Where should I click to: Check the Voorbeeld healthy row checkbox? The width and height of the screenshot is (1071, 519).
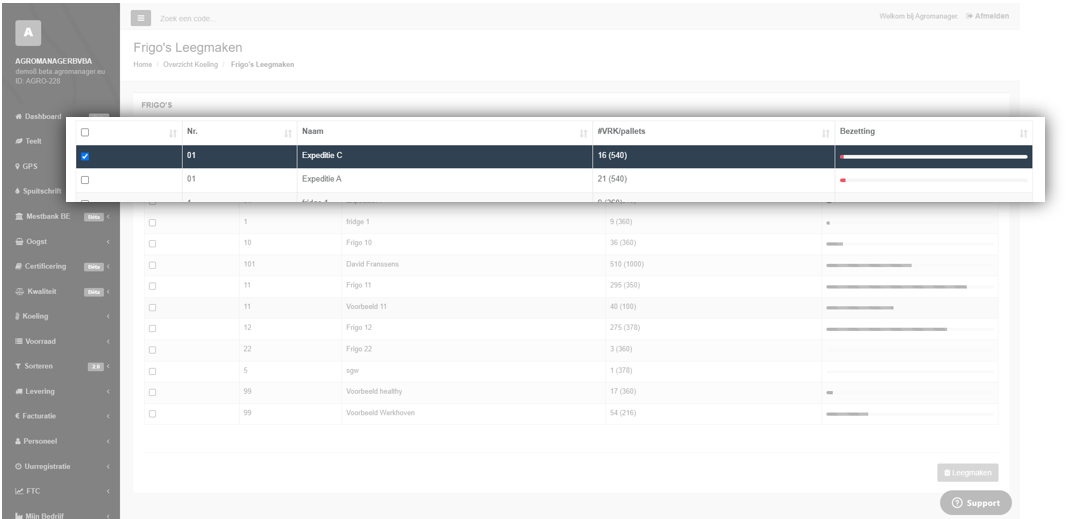point(152,393)
